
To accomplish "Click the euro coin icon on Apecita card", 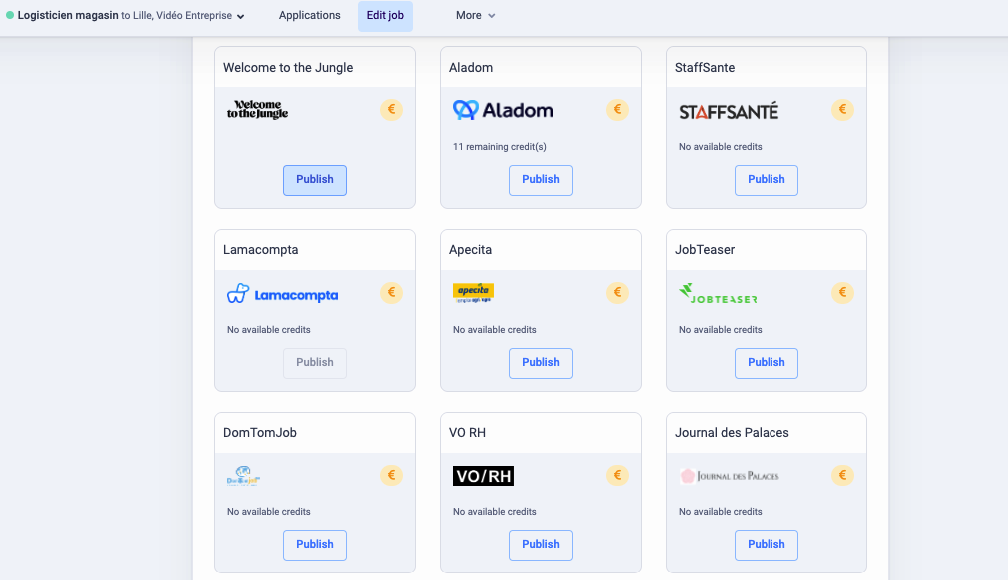I will [x=617, y=293].
